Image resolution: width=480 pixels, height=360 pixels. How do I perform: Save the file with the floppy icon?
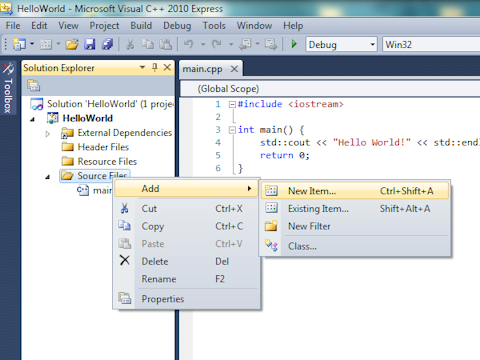click(x=89, y=44)
